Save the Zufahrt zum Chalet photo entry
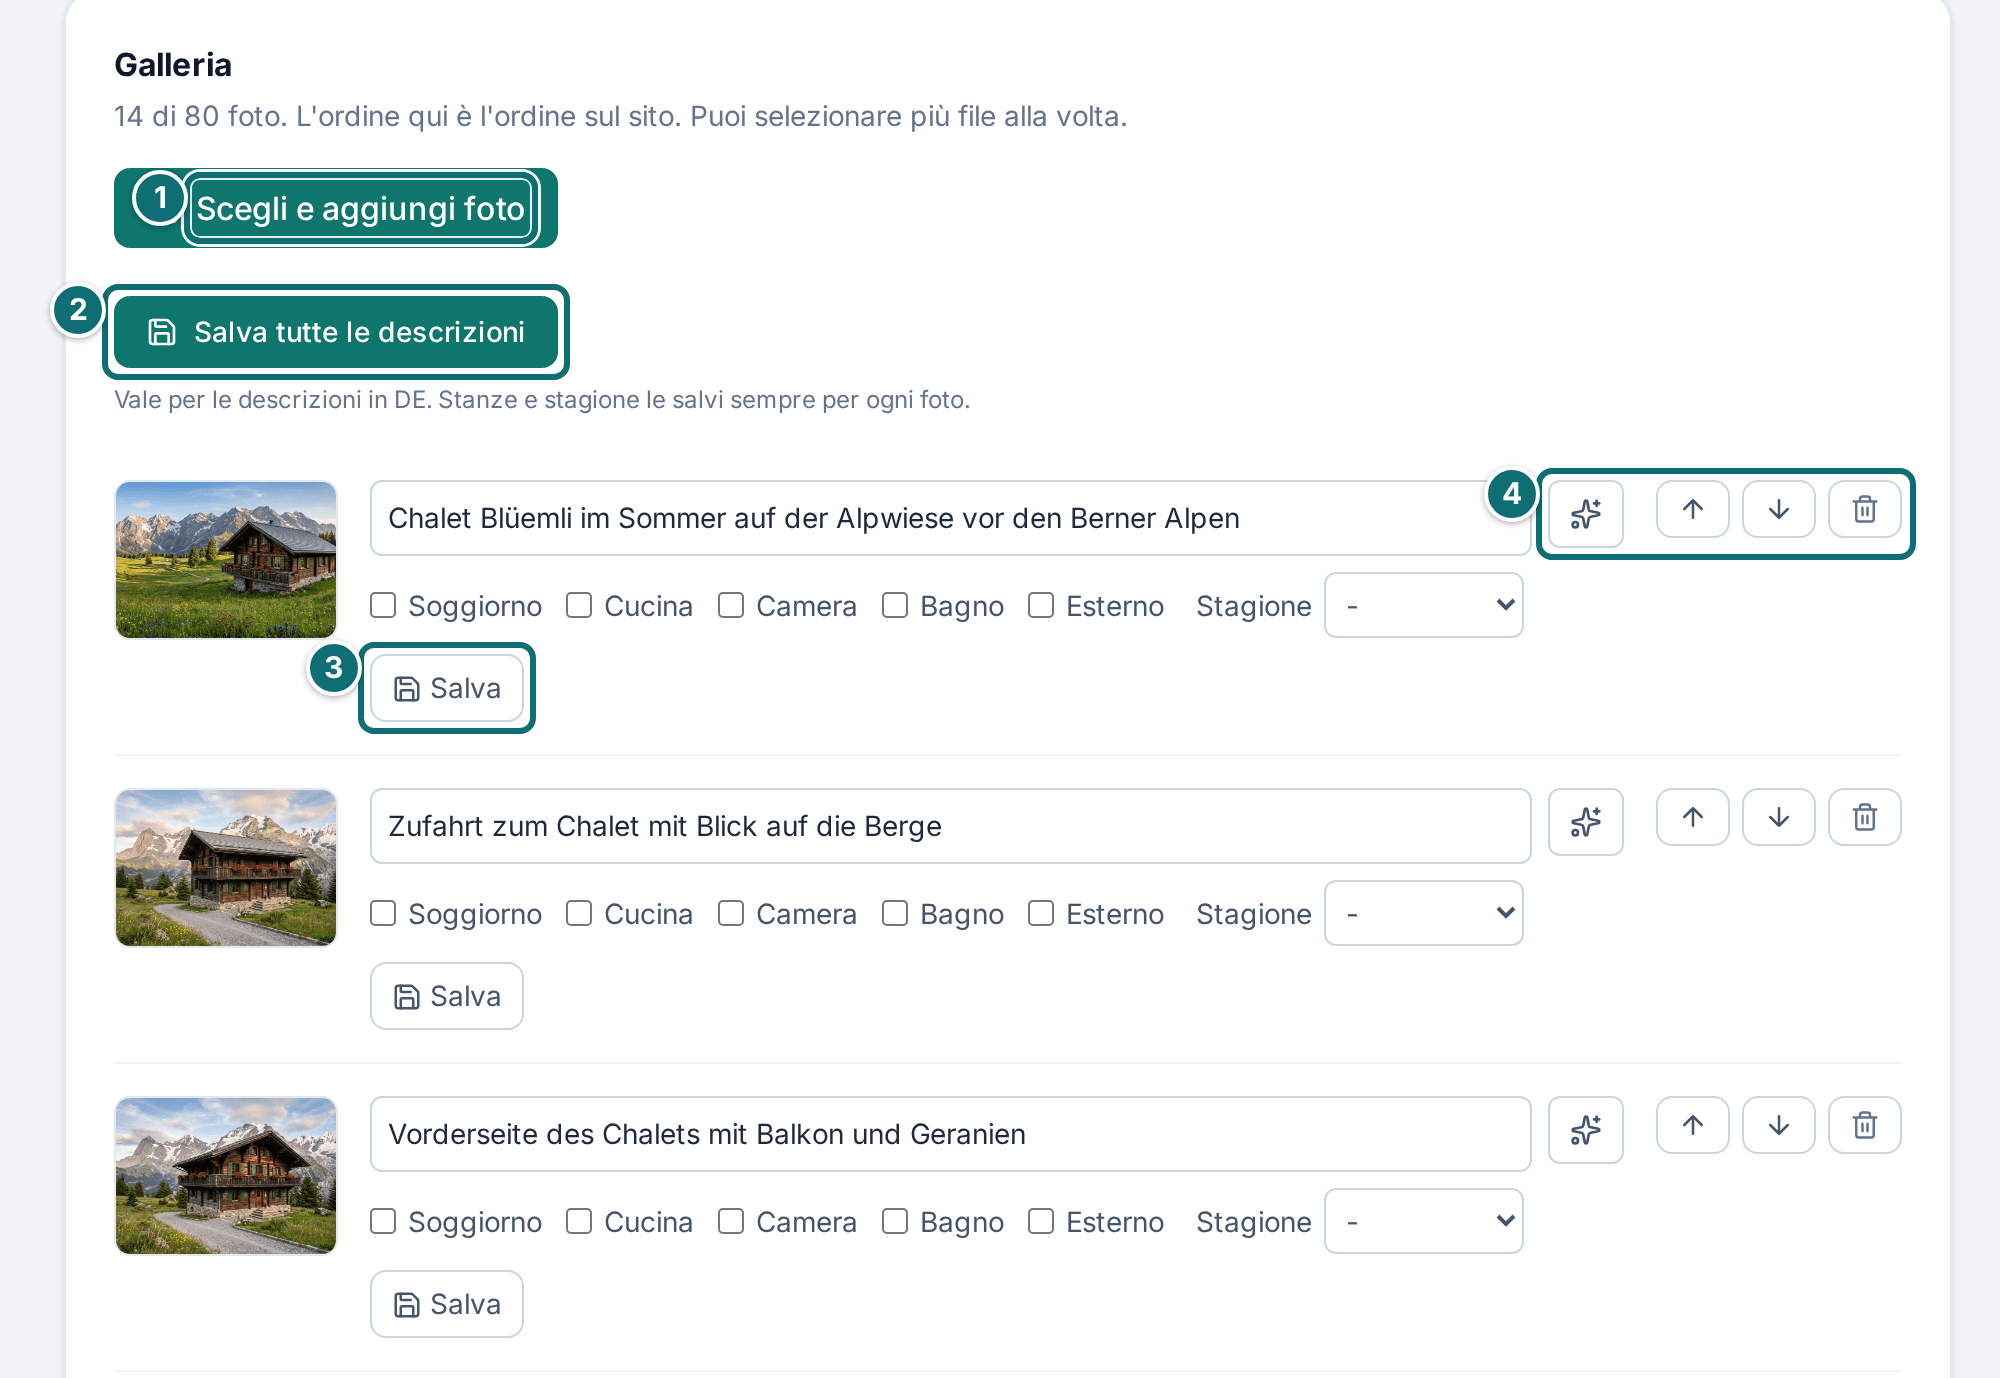Image resolution: width=2000 pixels, height=1378 pixels. point(447,996)
